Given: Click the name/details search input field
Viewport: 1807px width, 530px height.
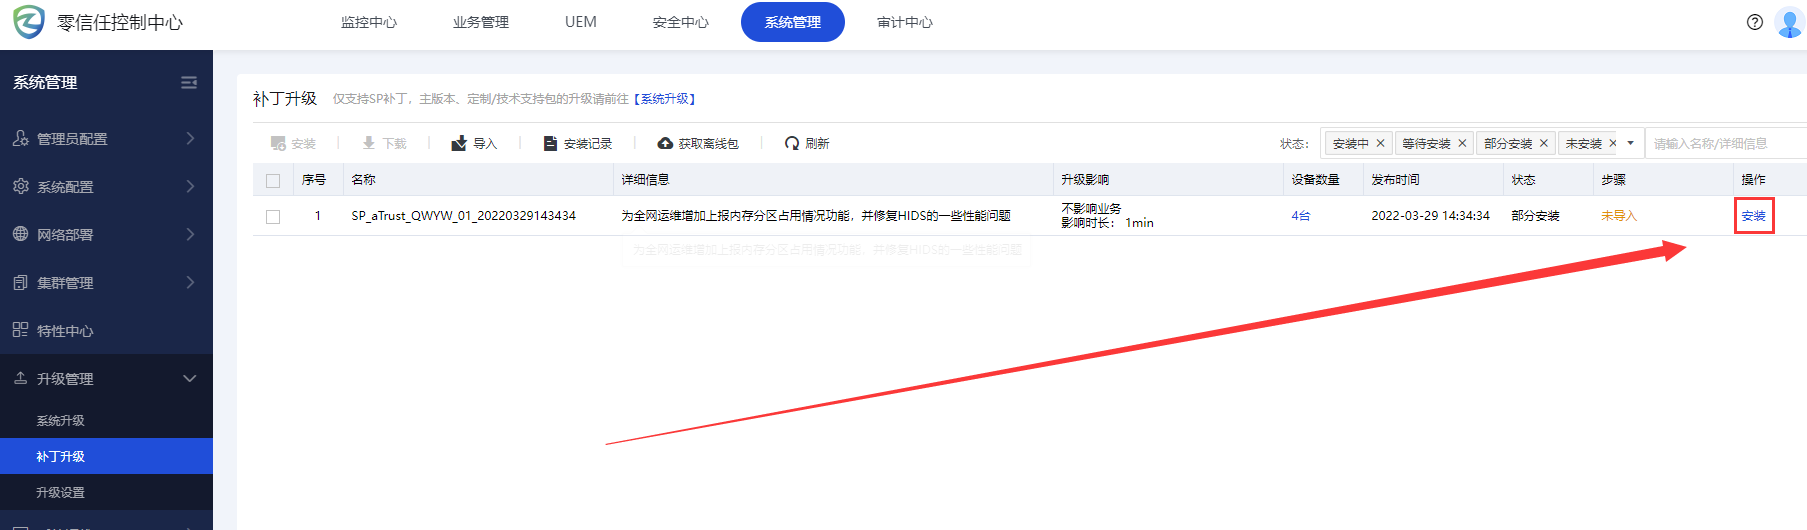Looking at the screenshot, I should (x=1724, y=144).
